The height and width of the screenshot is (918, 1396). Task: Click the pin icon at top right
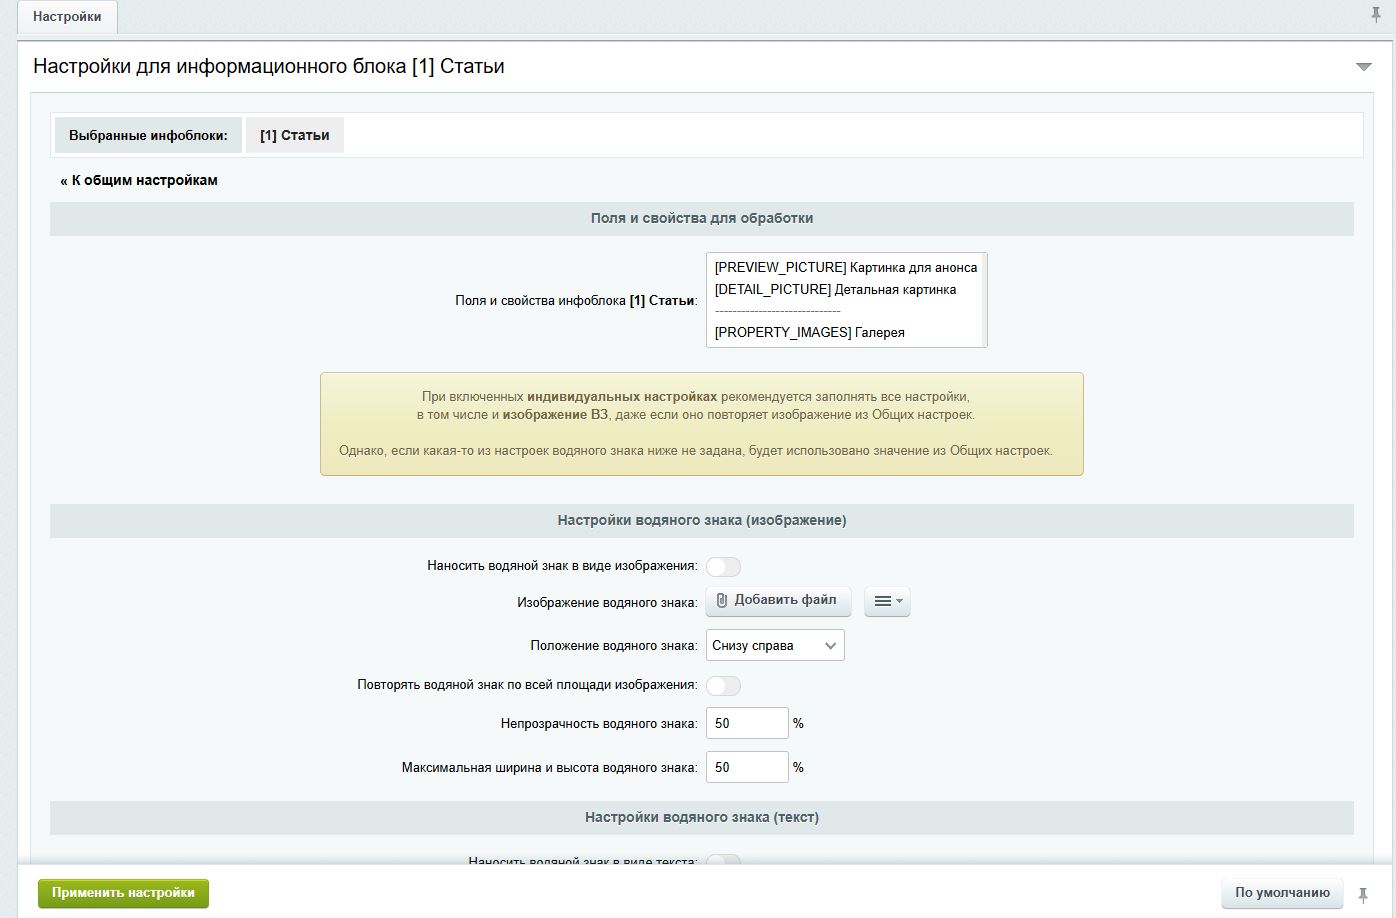pyautogui.click(x=1376, y=15)
